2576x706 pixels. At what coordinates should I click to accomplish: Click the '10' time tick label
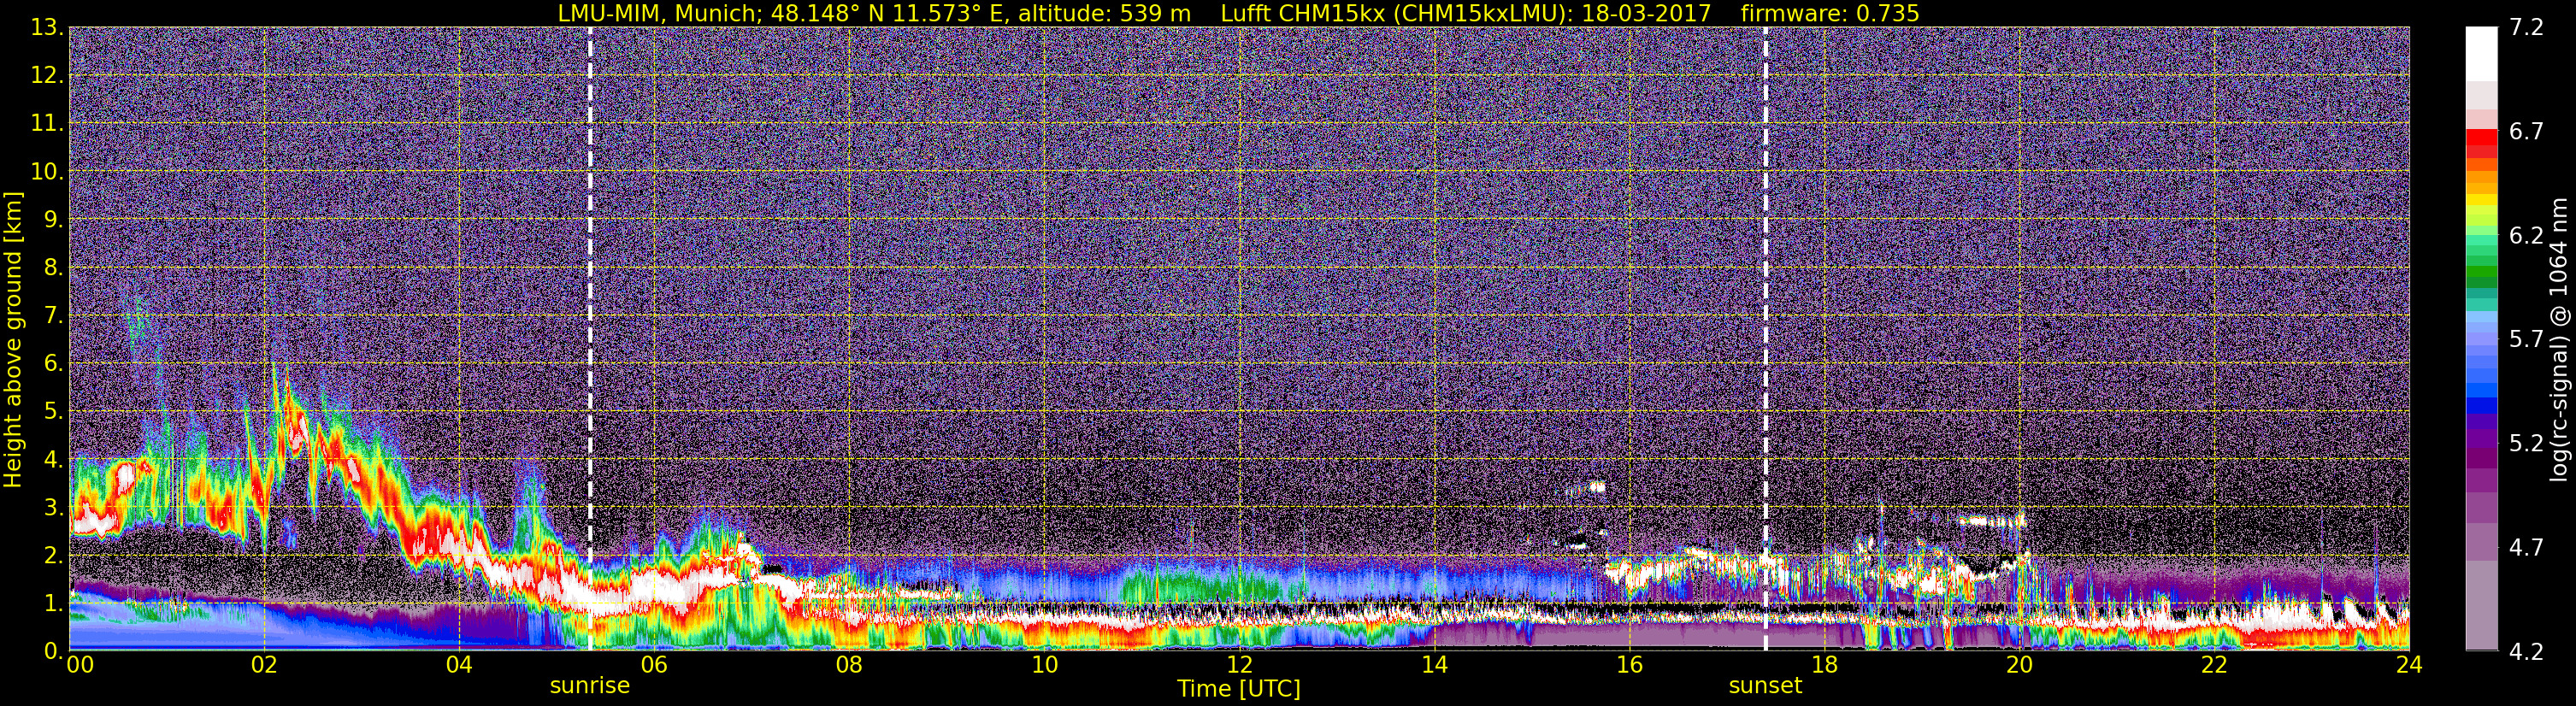pyautogui.click(x=1044, y=666)
